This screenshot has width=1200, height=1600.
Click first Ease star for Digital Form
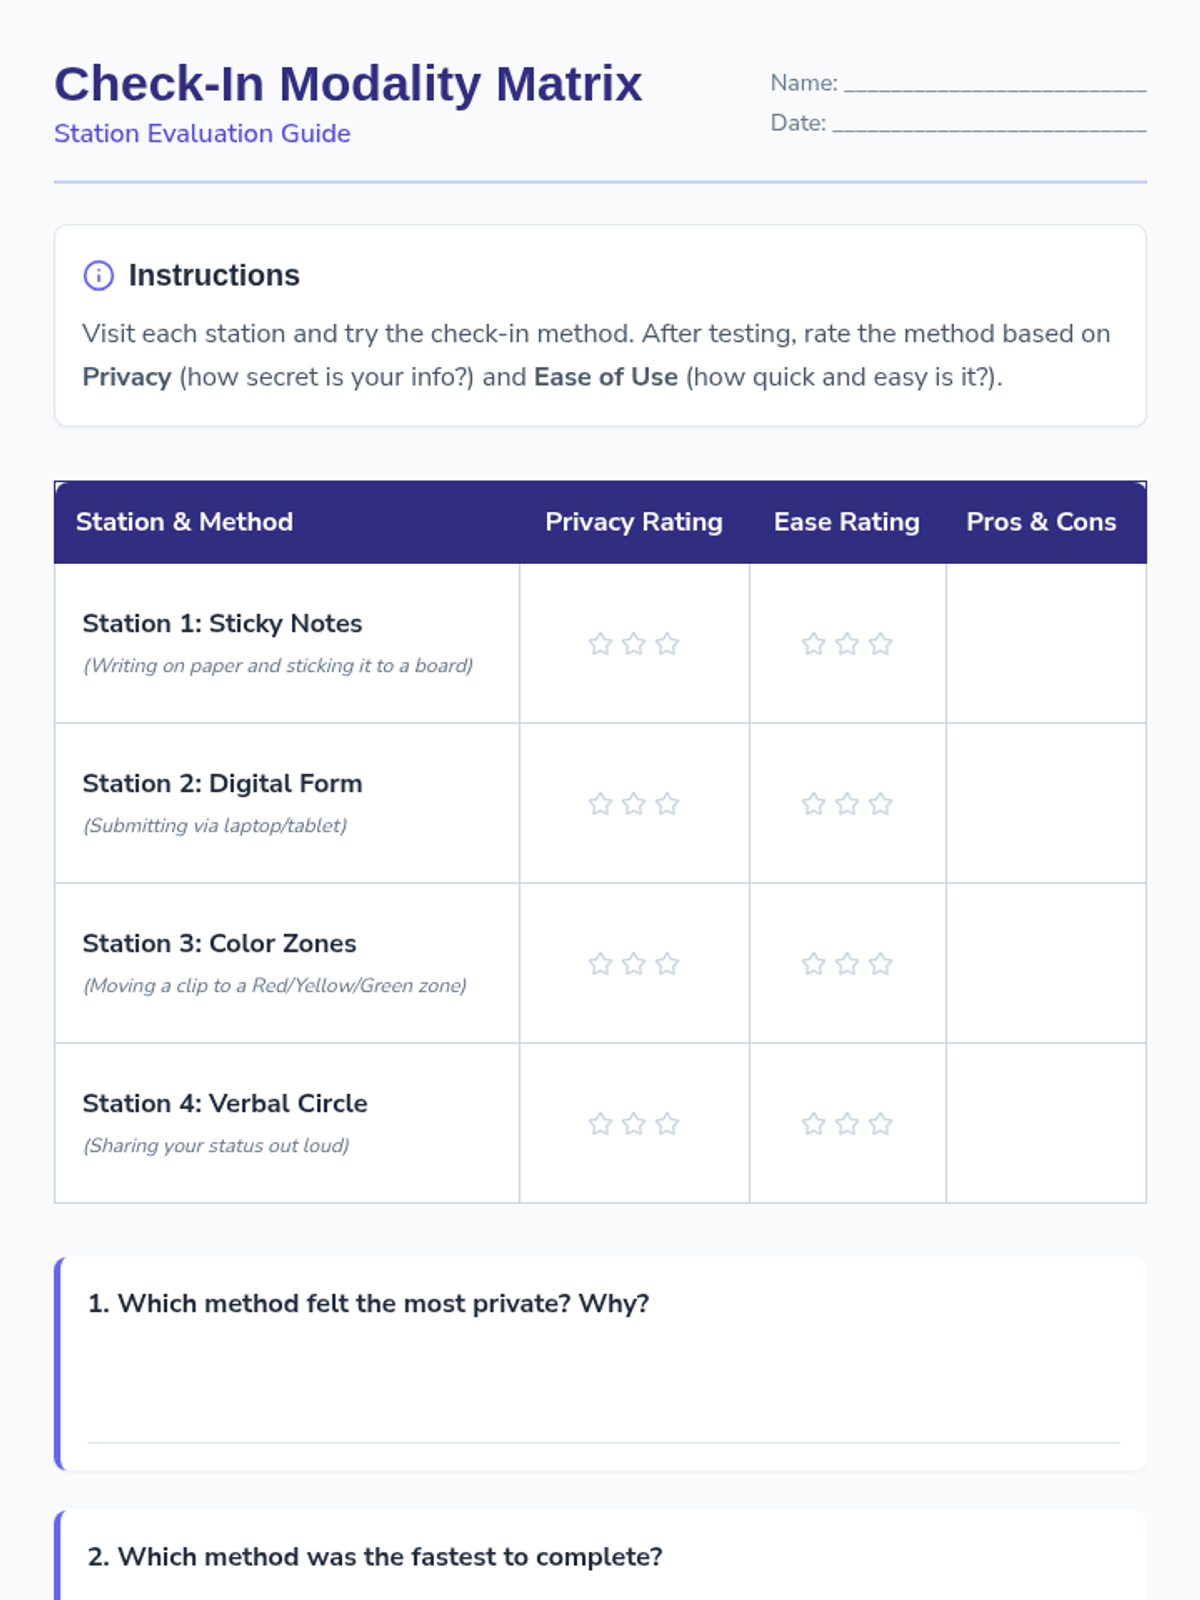tap(814, 804)
